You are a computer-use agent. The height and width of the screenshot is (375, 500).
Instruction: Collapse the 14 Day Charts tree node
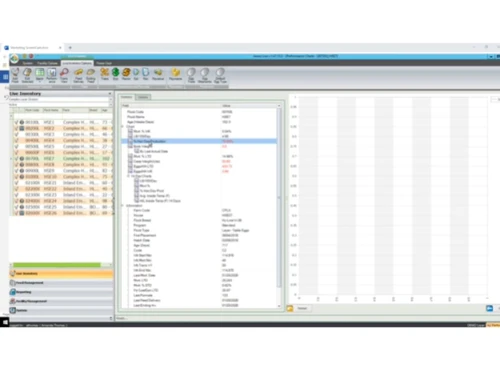click(129, 176)
